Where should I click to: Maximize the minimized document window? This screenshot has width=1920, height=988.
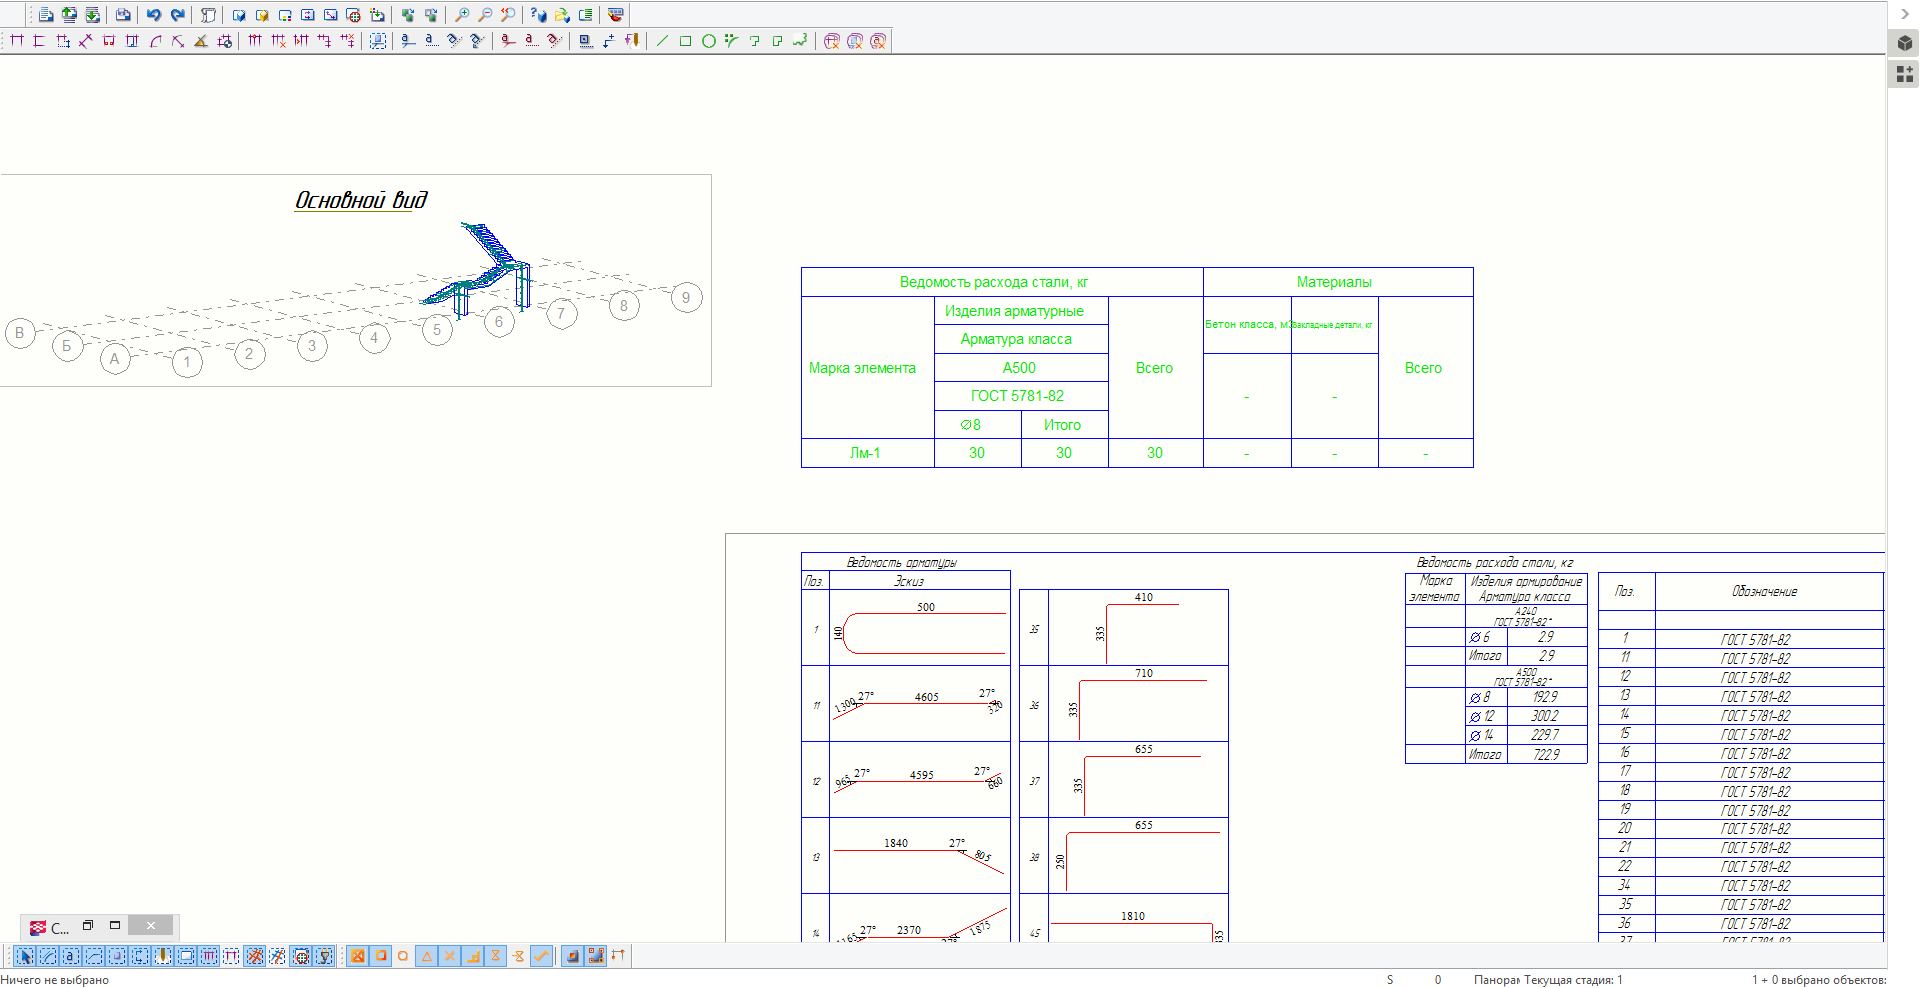coord(115,926)
